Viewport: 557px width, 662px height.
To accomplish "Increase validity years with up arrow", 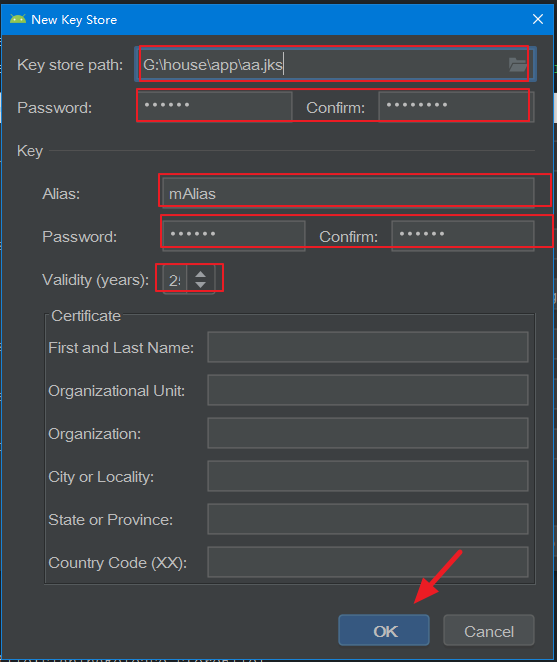I will coord(201,274).
